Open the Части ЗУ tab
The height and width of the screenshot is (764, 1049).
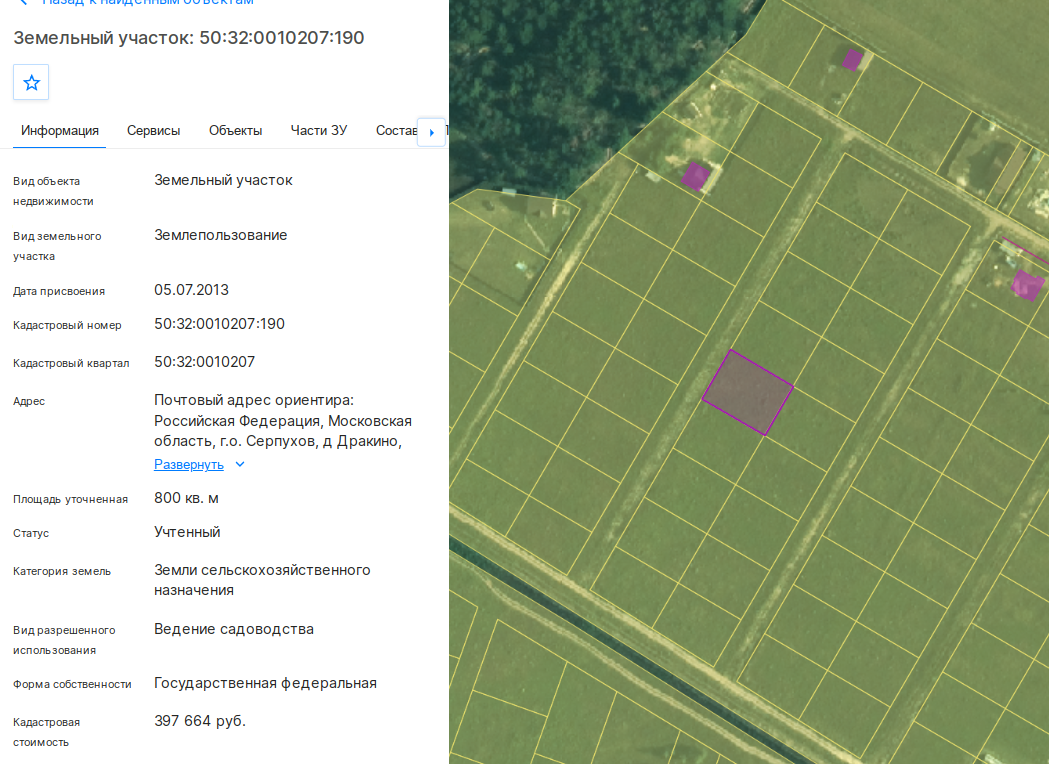pyautogui.click(x=318, y=130)
